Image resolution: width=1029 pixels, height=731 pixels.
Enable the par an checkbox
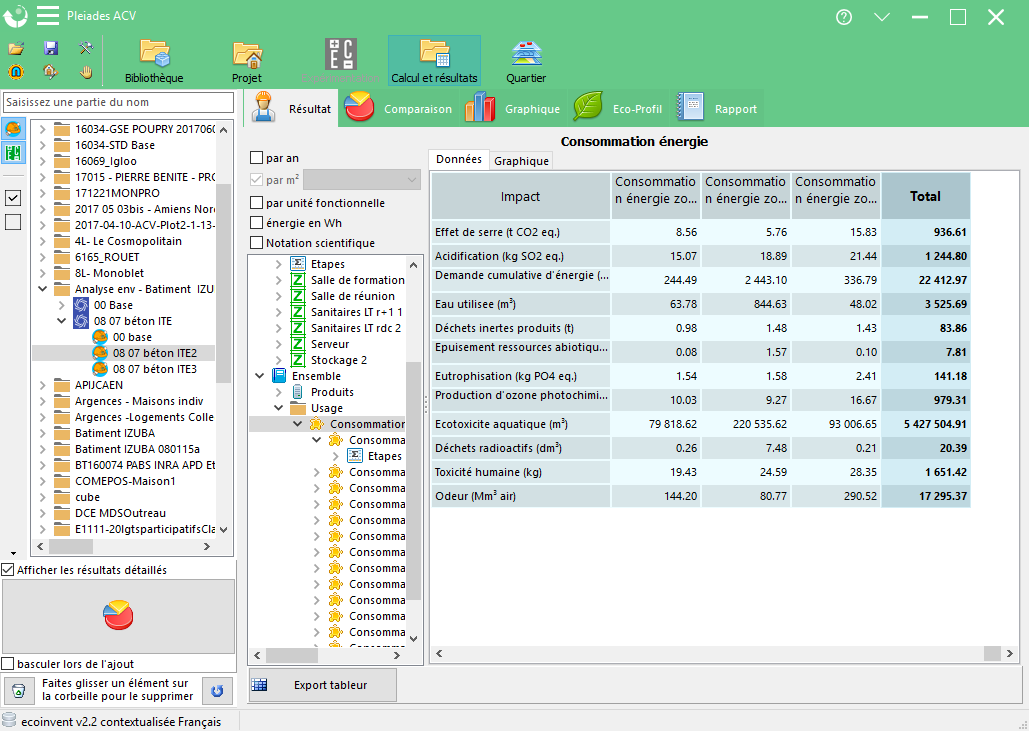(x=257, y=158)
